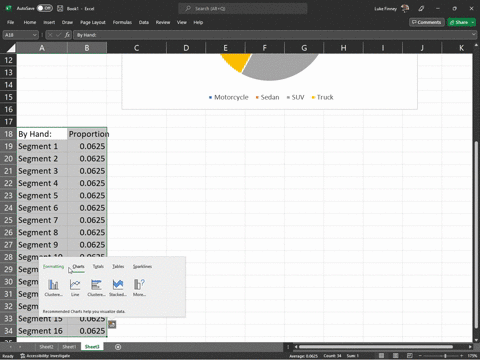The height and width of the screenshot is (360, 480).
Task: Select column C header
Action: 136,48
